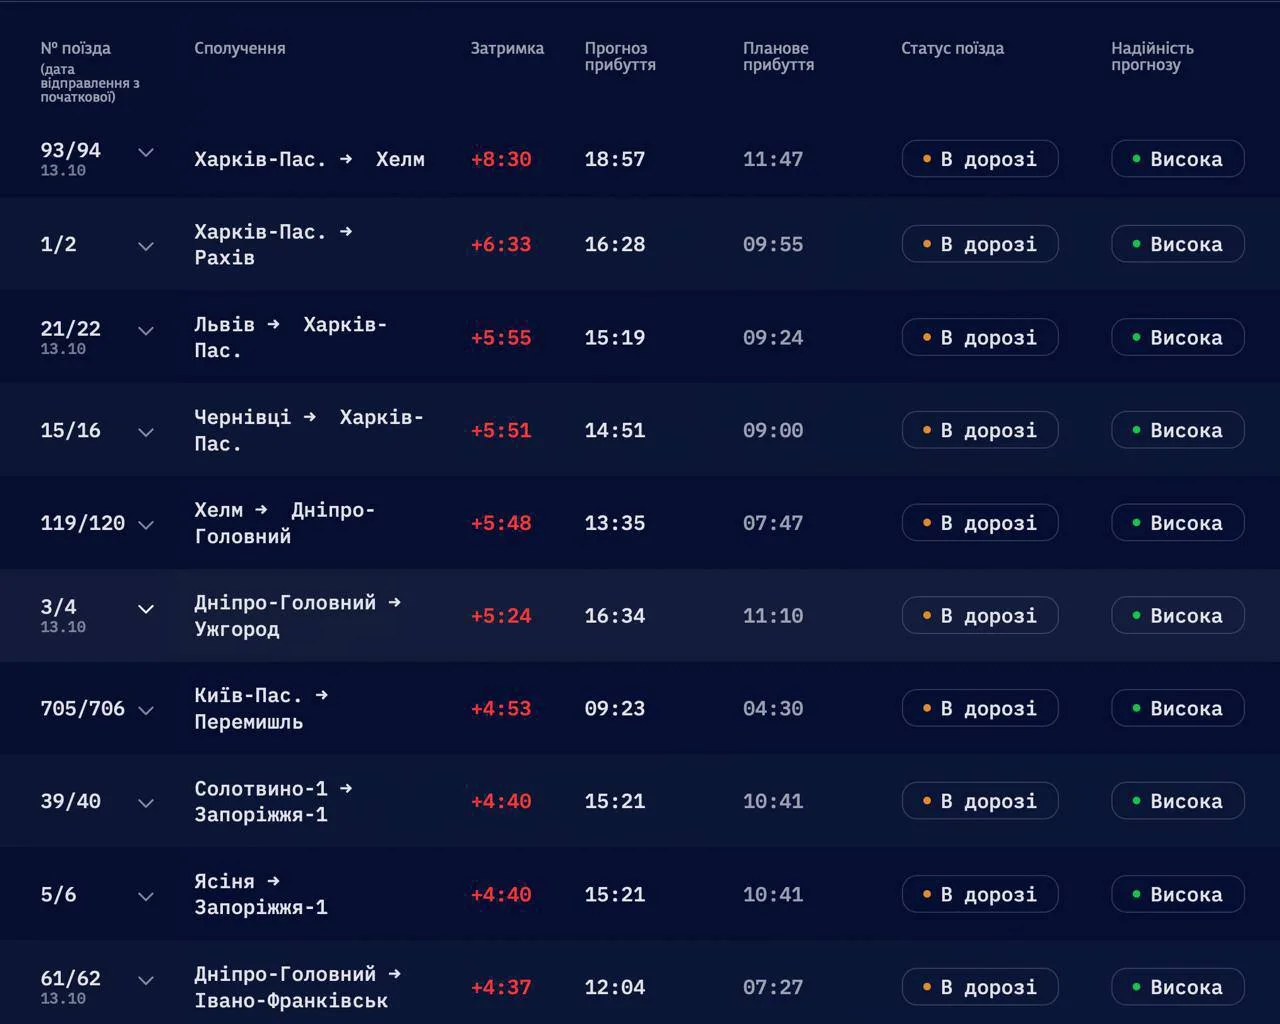The image size is (1280, 1024).
Task: Click the 'Сполучення' column header
Action: click(240, 48)
